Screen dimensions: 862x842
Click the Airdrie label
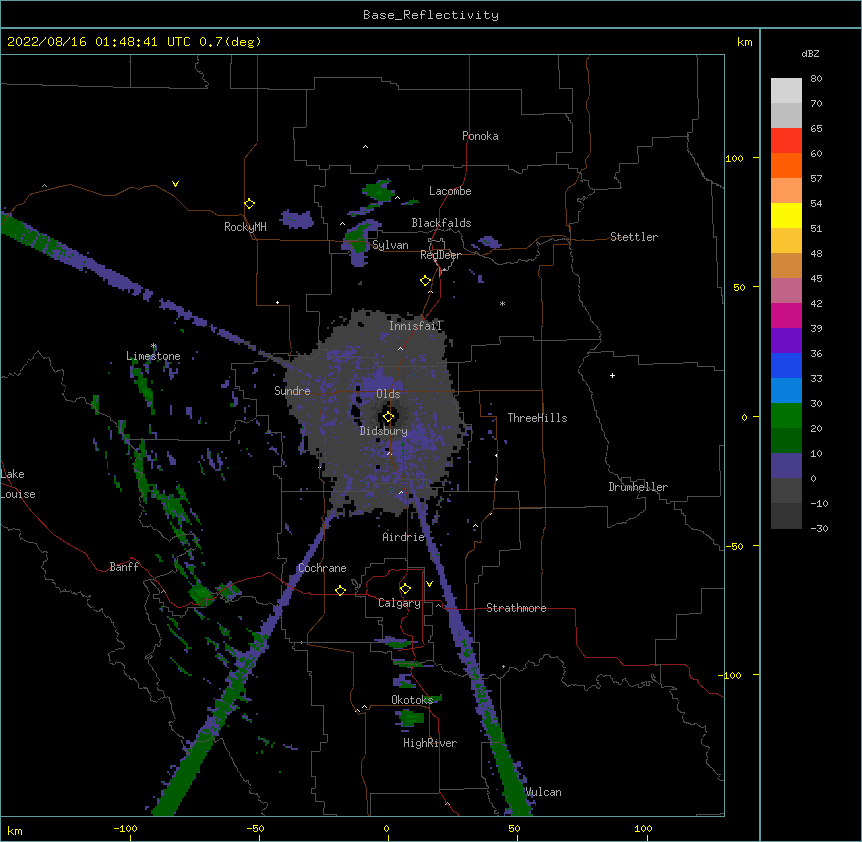[403, 537]
